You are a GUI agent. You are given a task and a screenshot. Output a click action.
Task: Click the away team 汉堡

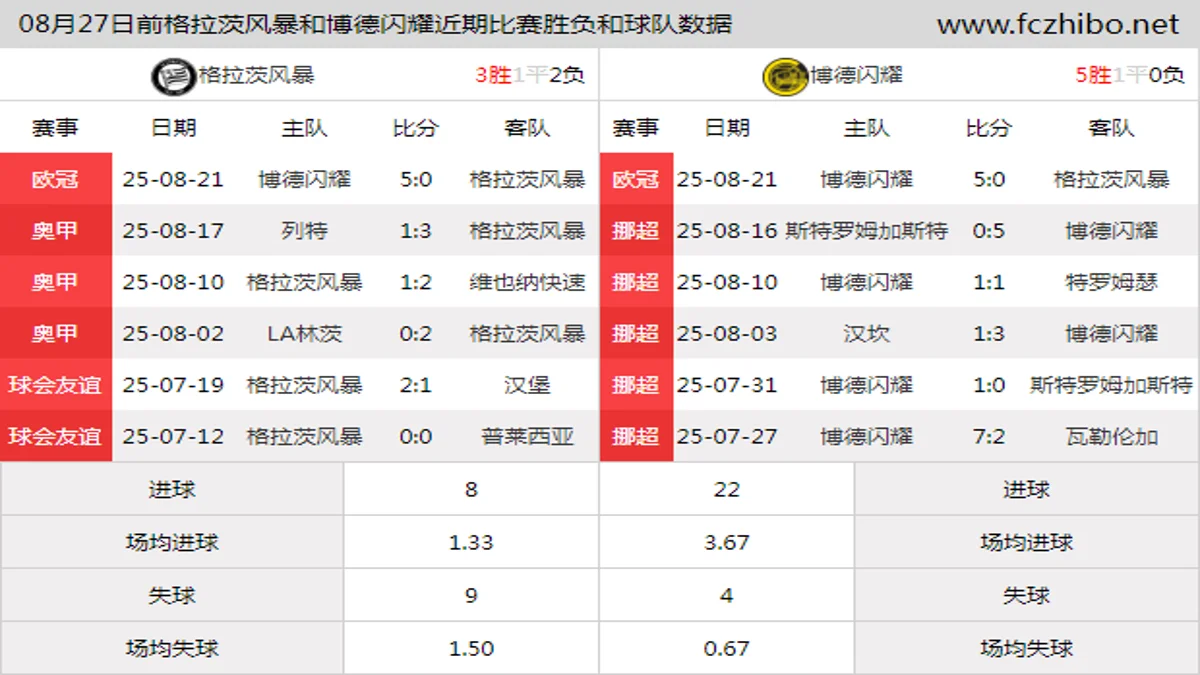coord(527,385)
